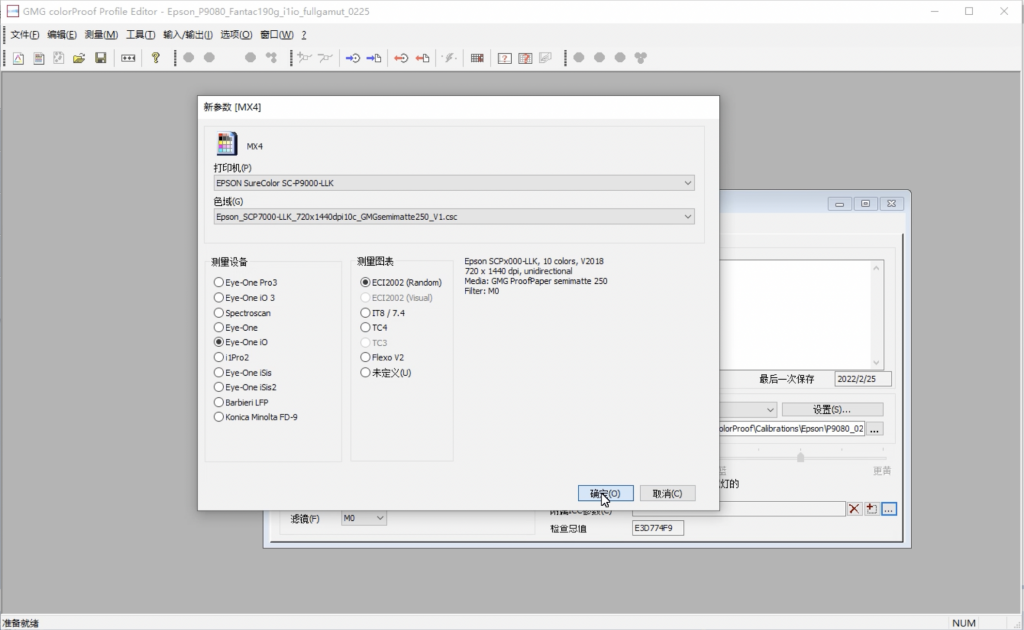Open the printer dropdown EPSON SureColor SC-P9000-LLK

[x=454, y=183]
